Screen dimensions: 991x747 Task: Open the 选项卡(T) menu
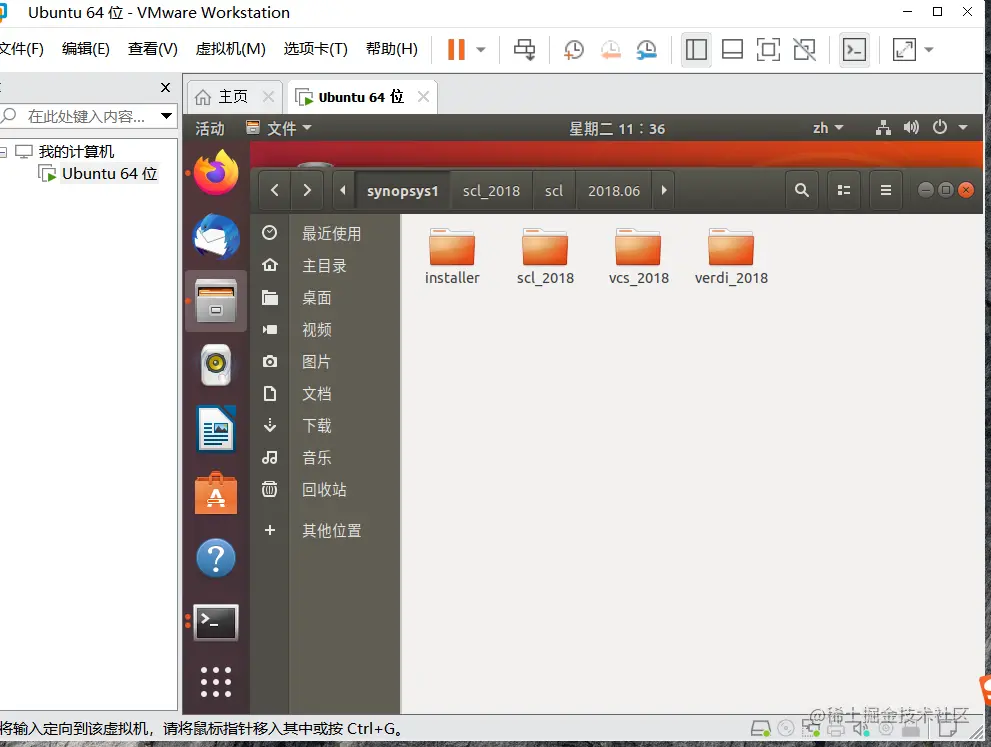tap(315, 49)
